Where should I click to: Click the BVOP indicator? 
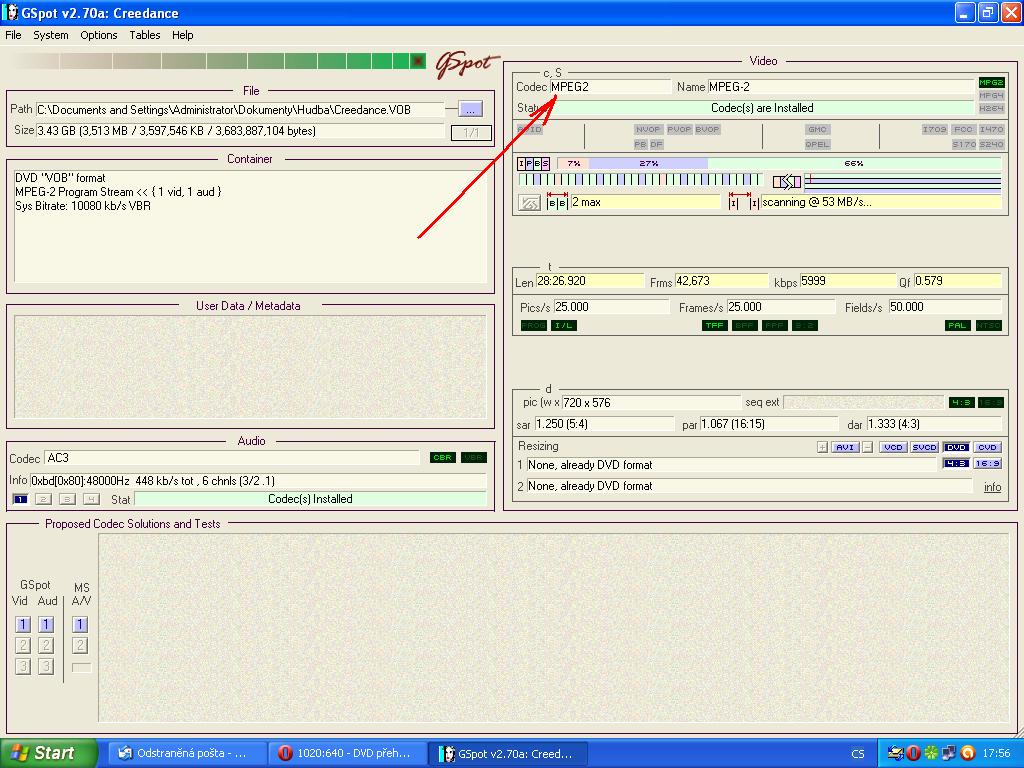point(707,129)
